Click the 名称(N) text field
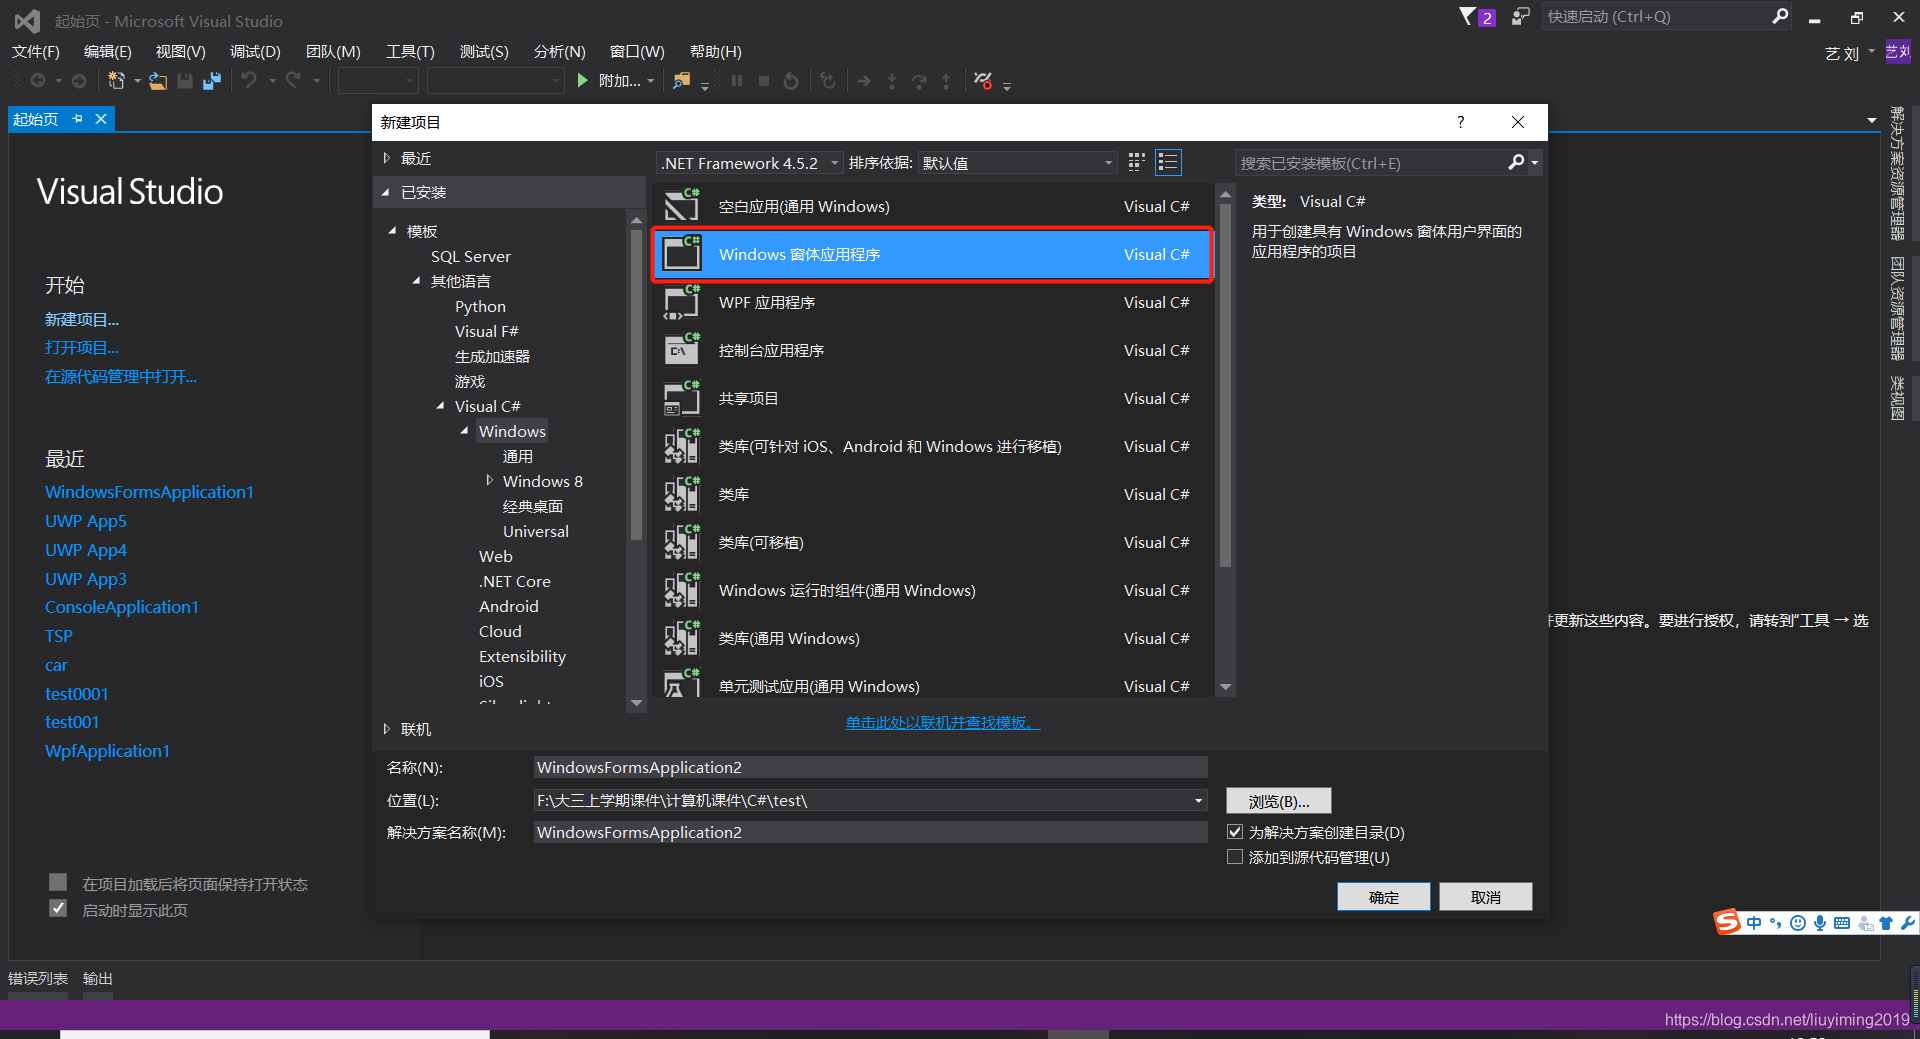This screenshot has height=1039, width=1920. 871,767
